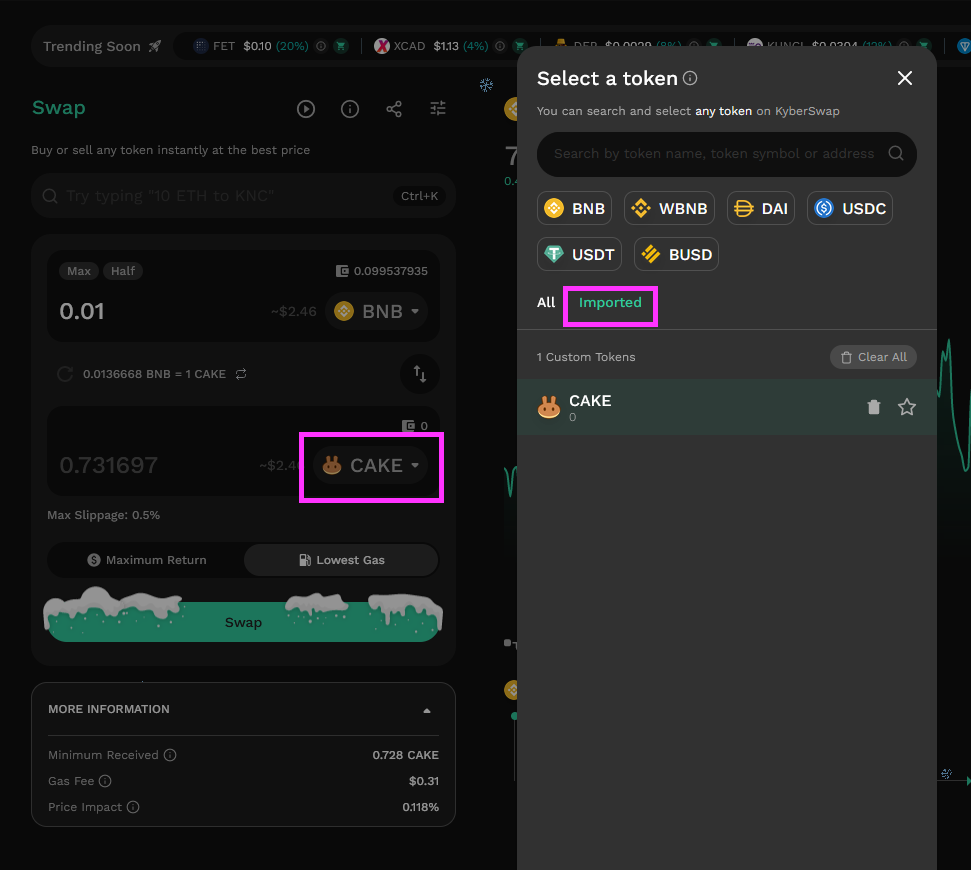Choose the BUSD quick token chip
Image resolution: width=971 pixels, height=870 pixels.
(676, 254)
